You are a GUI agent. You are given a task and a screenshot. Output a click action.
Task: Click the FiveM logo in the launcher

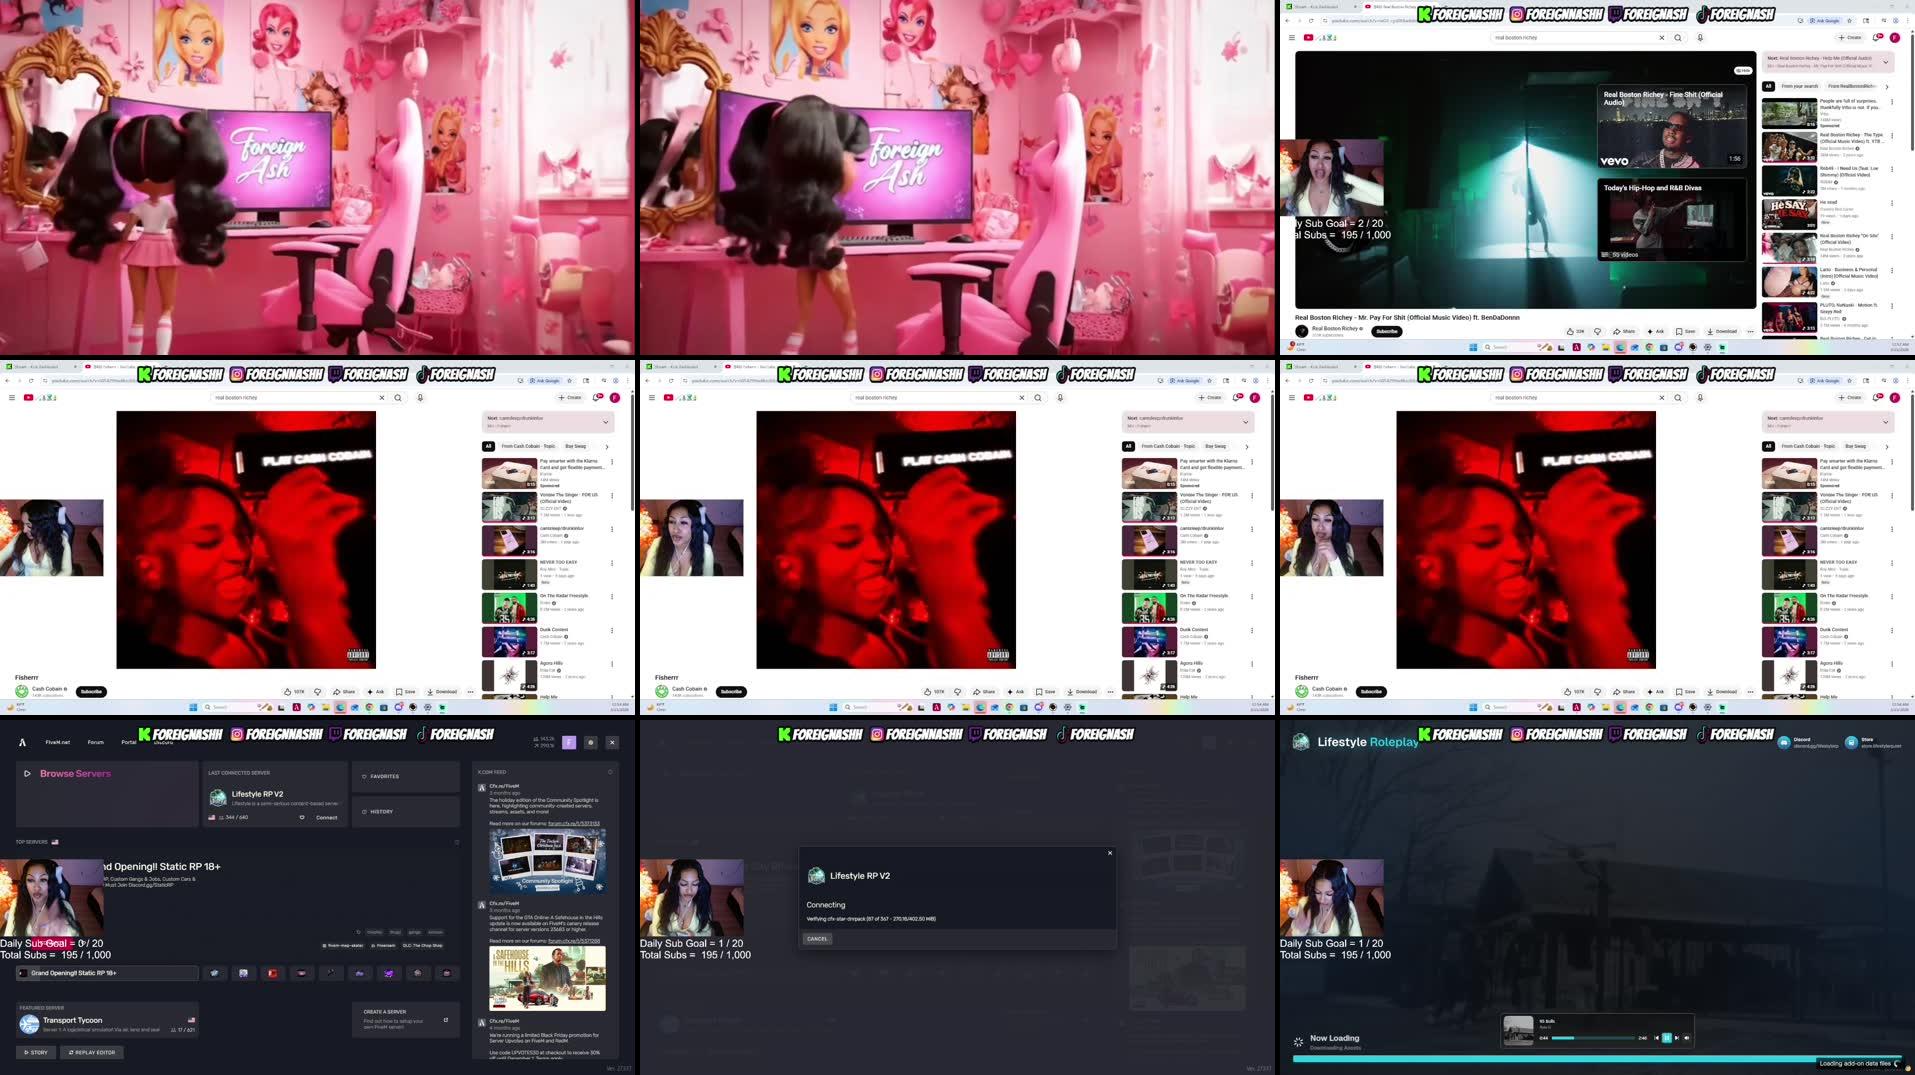click(x=22, y=742)
